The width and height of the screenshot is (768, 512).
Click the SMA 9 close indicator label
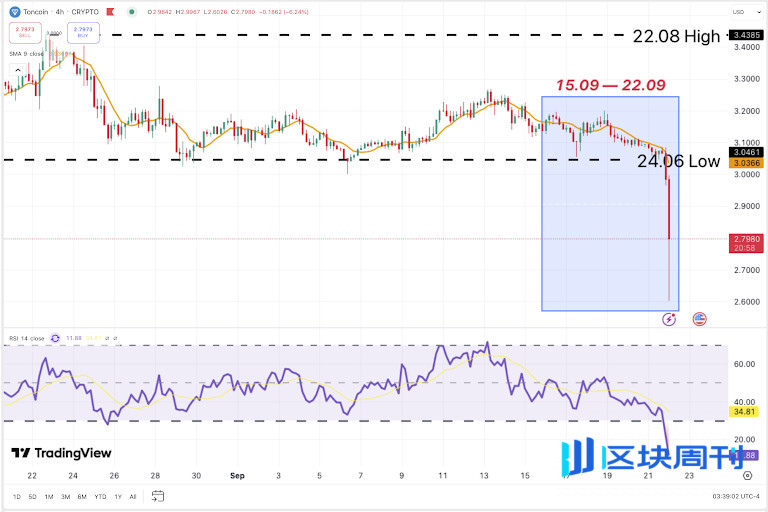click(26, 54)
